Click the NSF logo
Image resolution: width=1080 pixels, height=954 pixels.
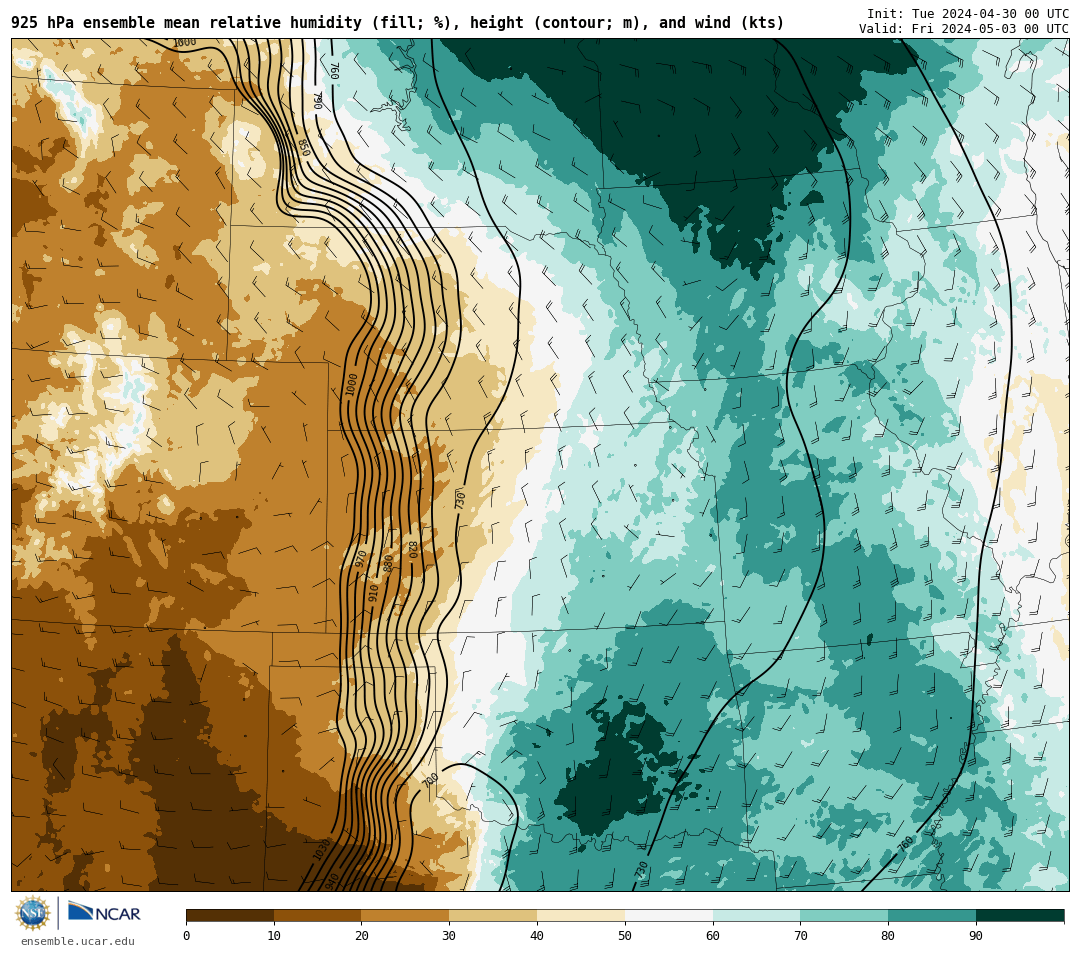pyautogui.click(x=32, y=913)
